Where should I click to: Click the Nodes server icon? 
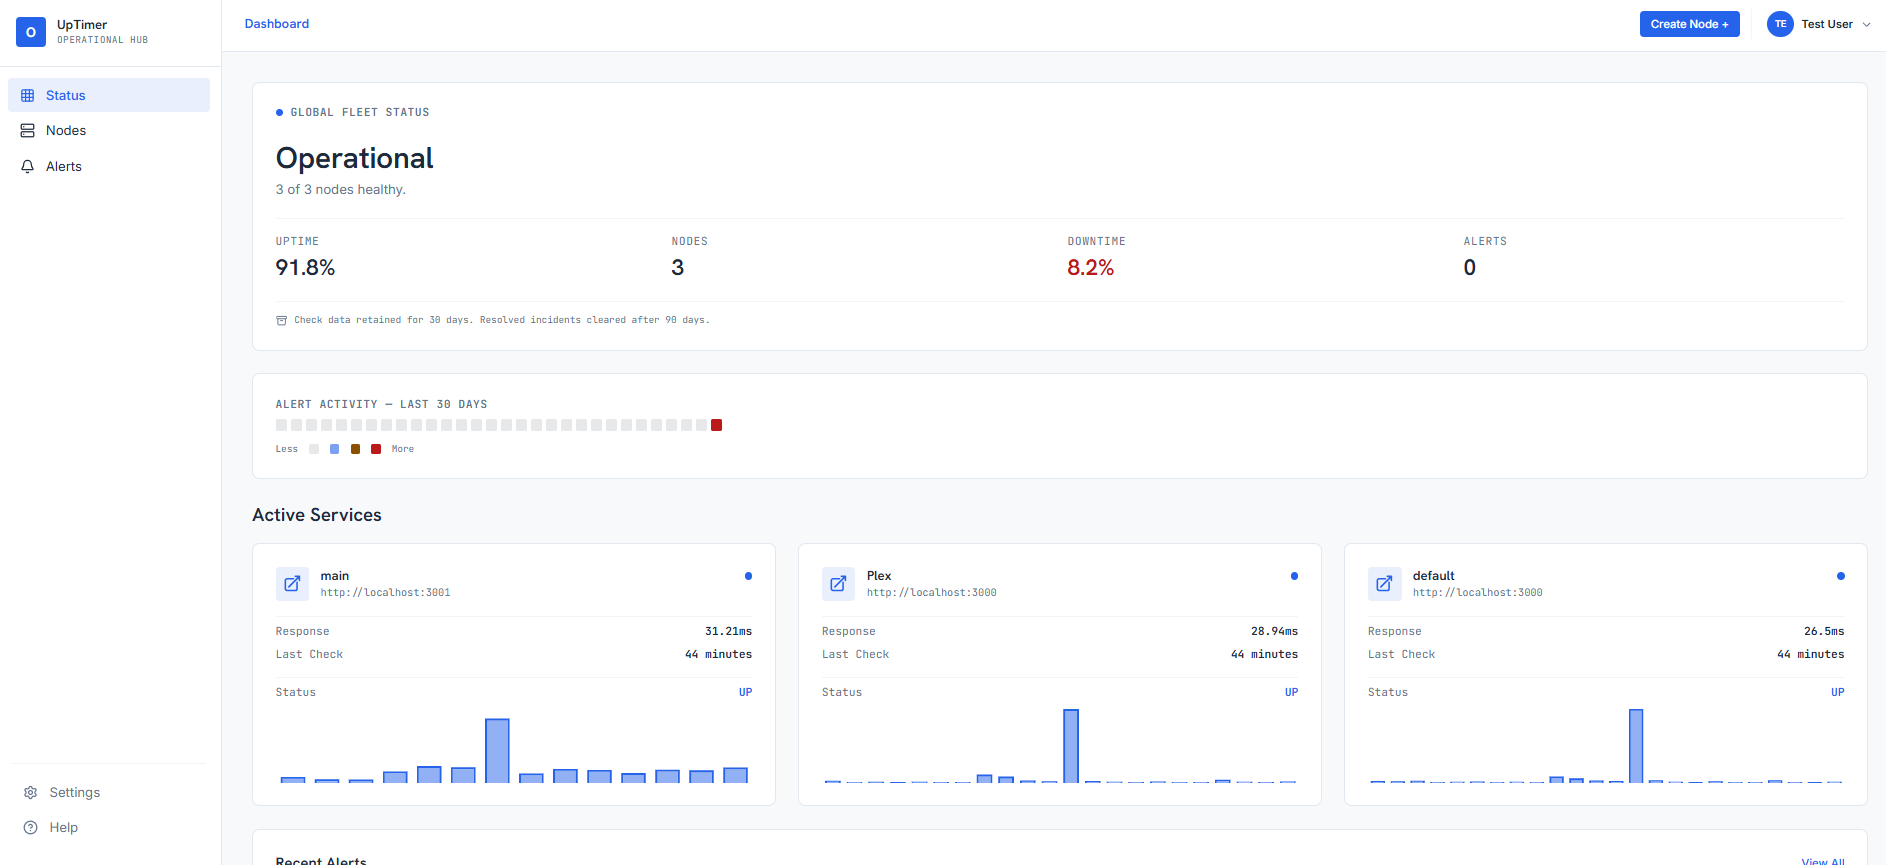[x=28, y=131]
